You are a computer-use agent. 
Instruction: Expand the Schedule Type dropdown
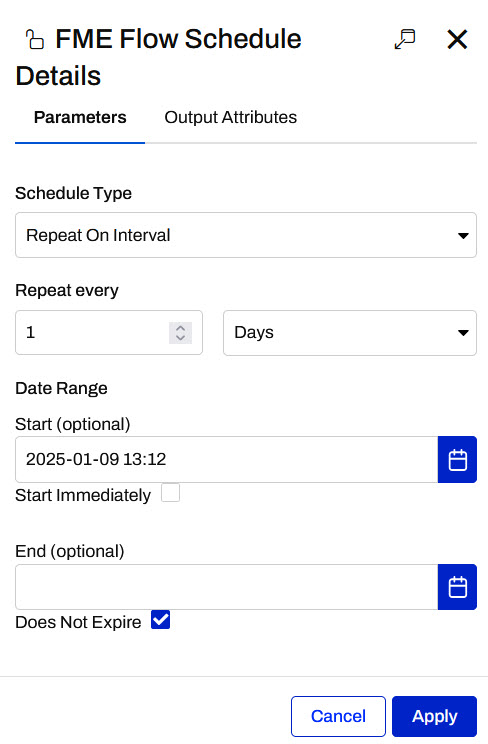point(246,235)
